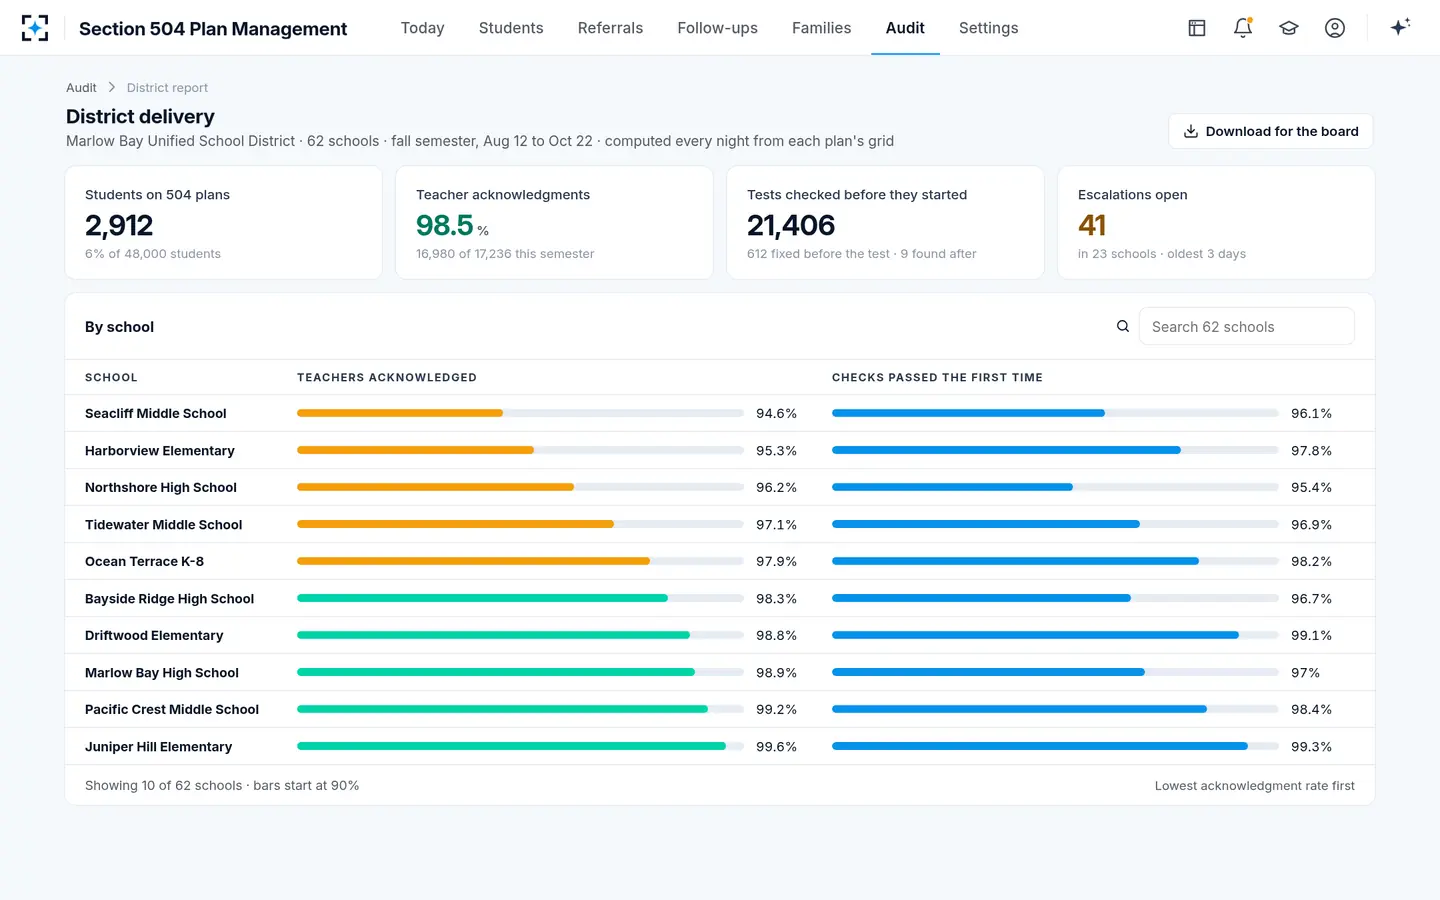Click the District report breadcrumb

(167, 88)
